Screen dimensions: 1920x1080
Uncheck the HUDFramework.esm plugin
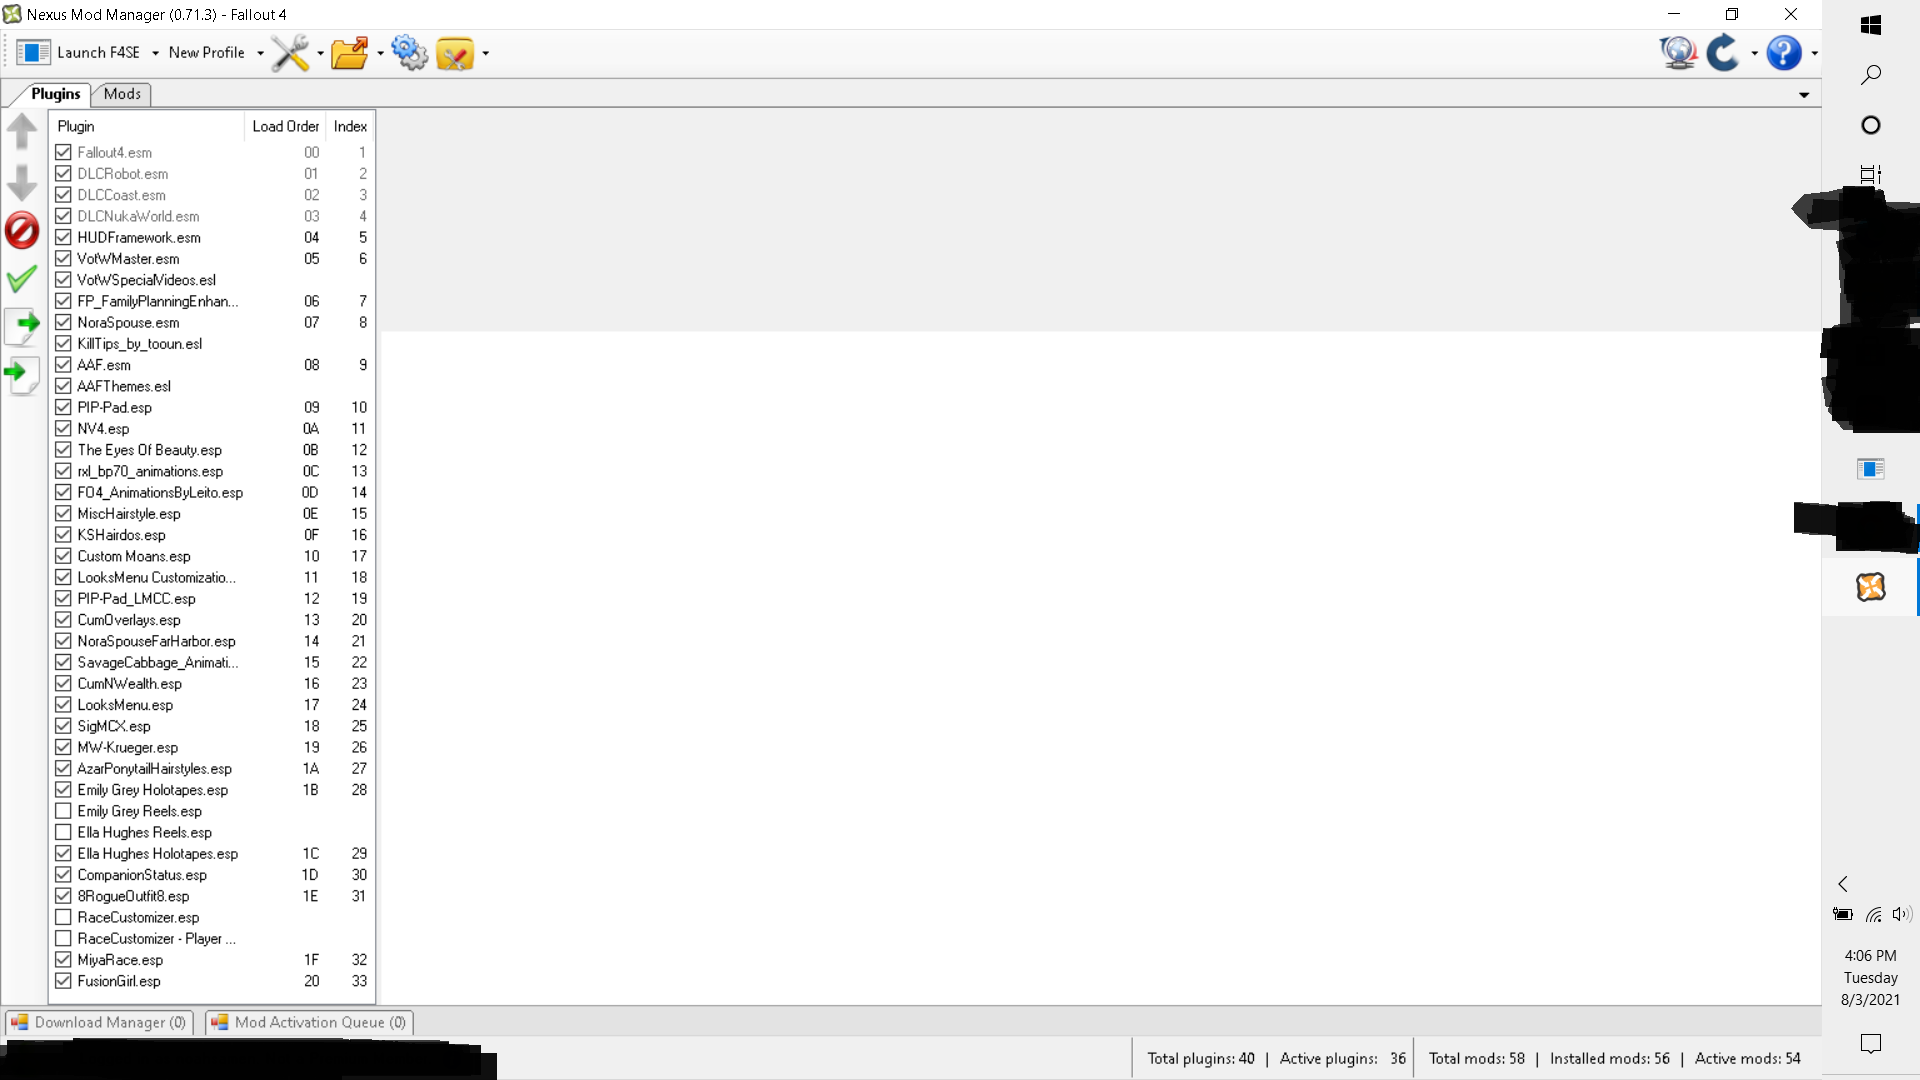point(63,237)
